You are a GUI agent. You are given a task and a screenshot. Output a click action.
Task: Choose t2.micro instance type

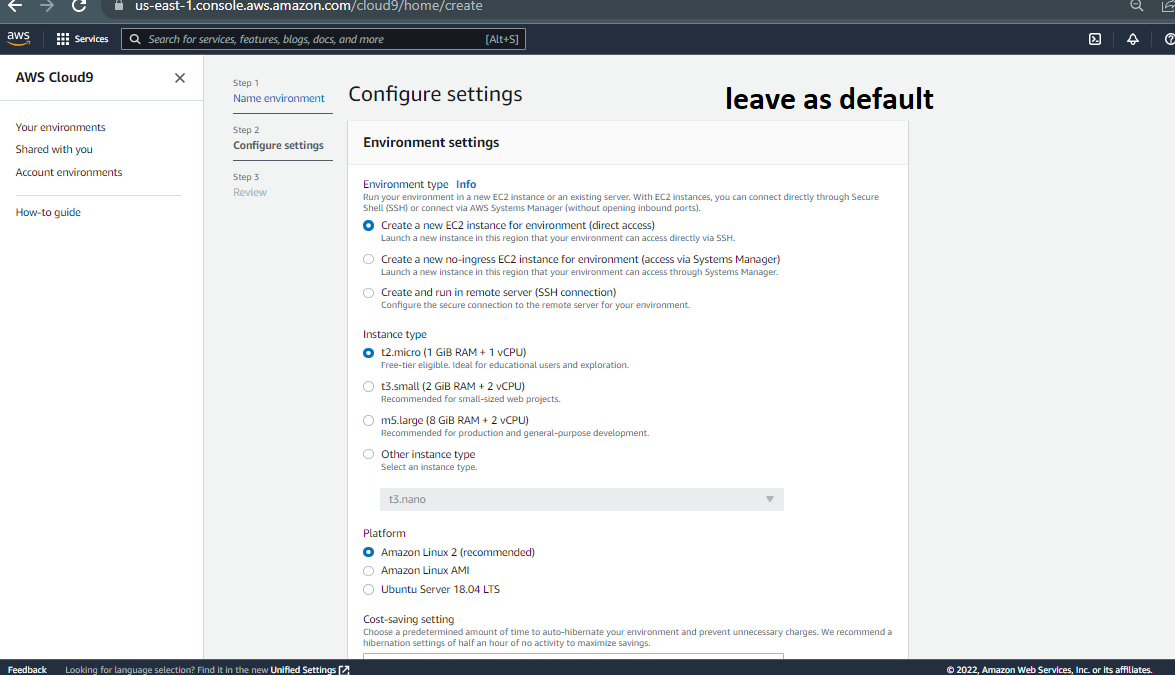(369, 353)
